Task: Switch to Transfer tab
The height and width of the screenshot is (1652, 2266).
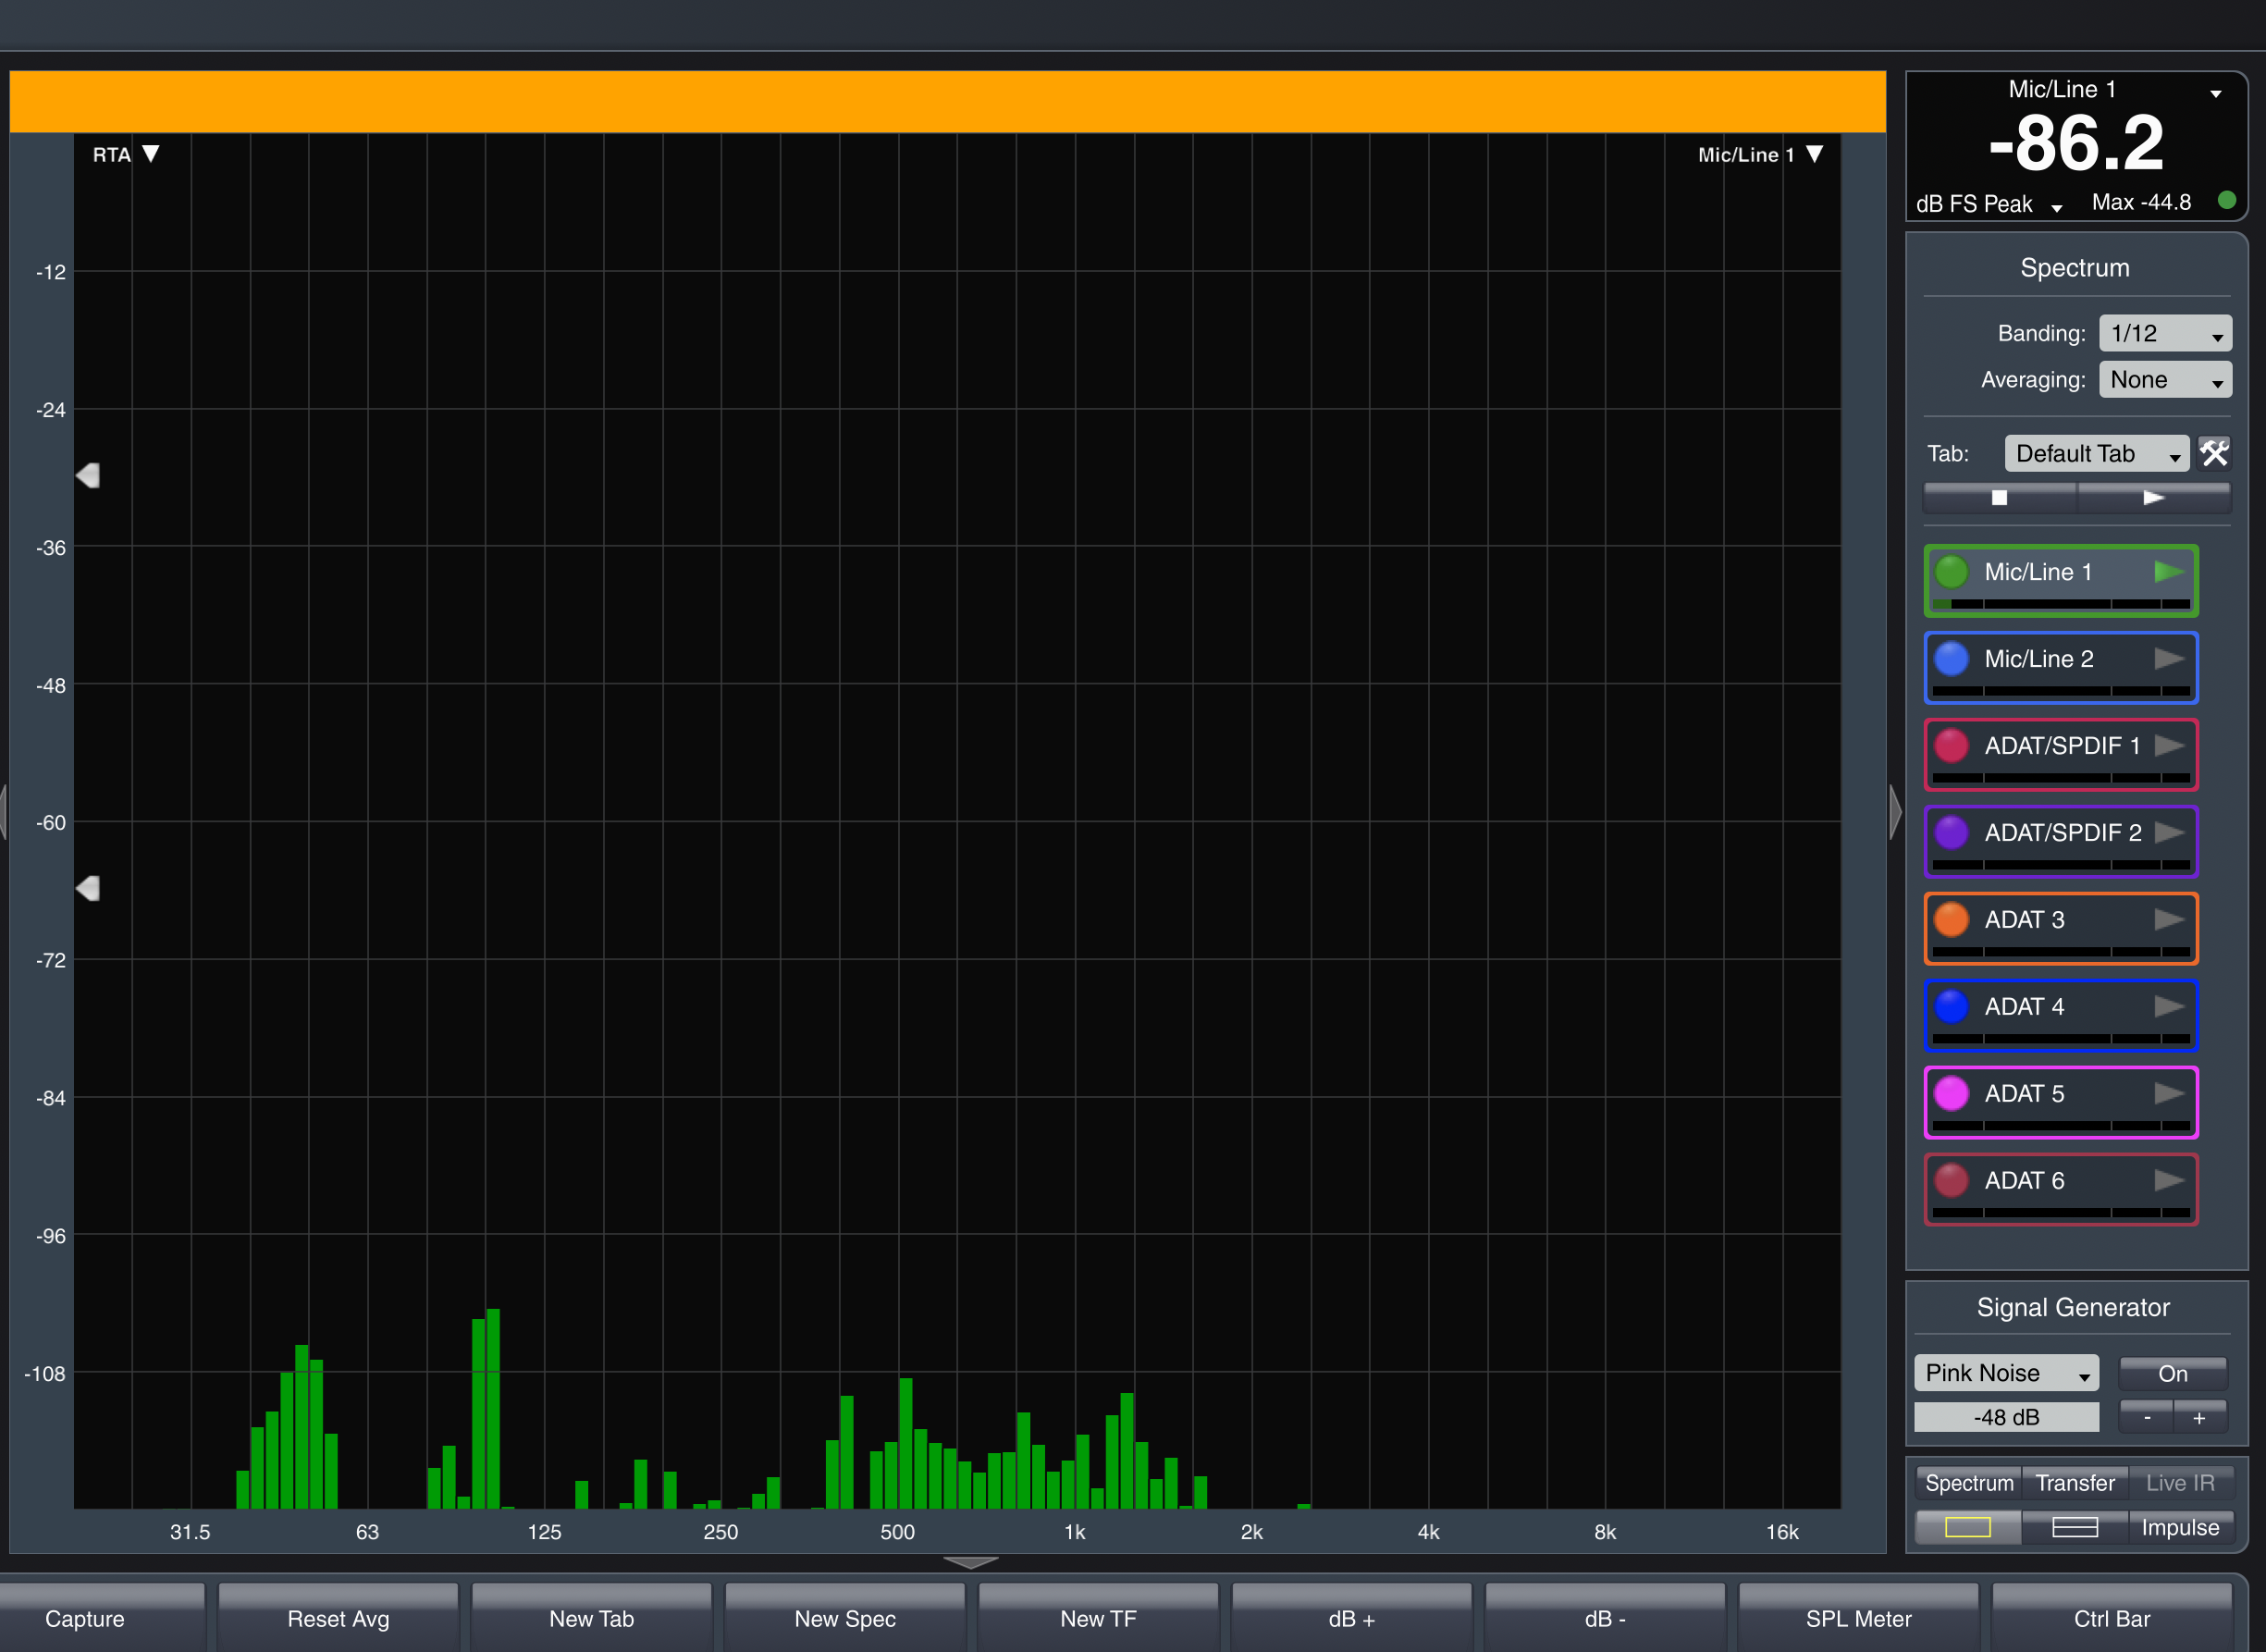Action: [2075, 1483]
